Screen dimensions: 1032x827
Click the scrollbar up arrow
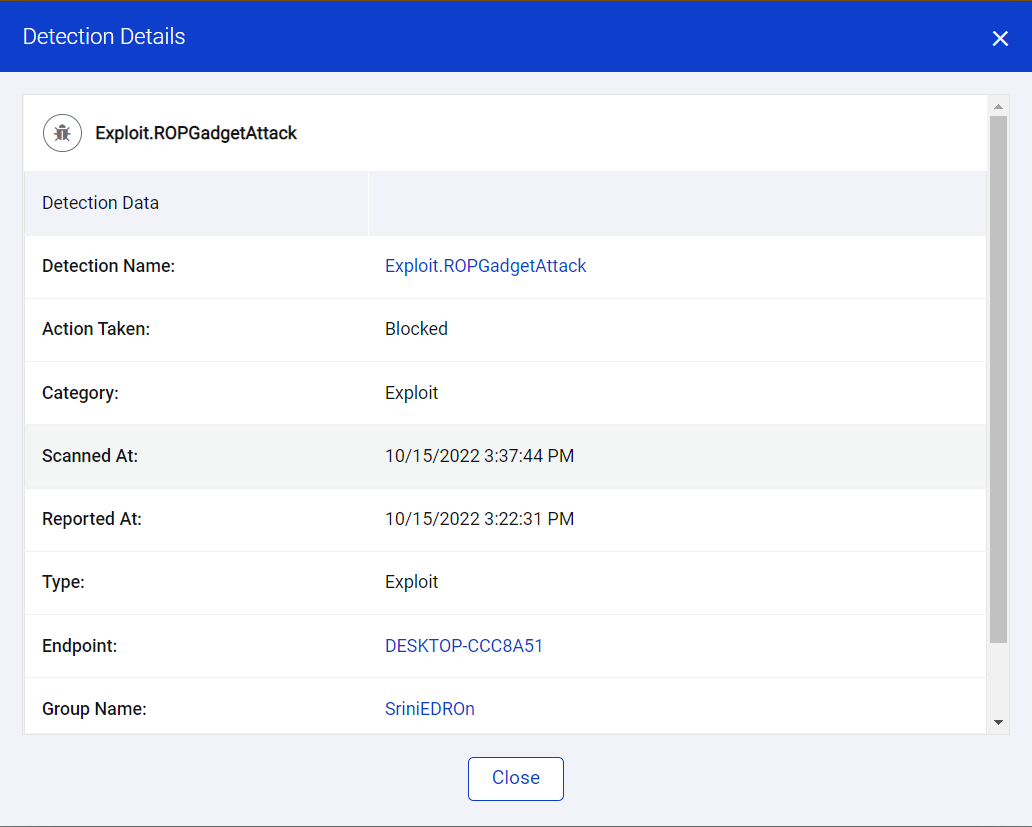tap(998, 105)
